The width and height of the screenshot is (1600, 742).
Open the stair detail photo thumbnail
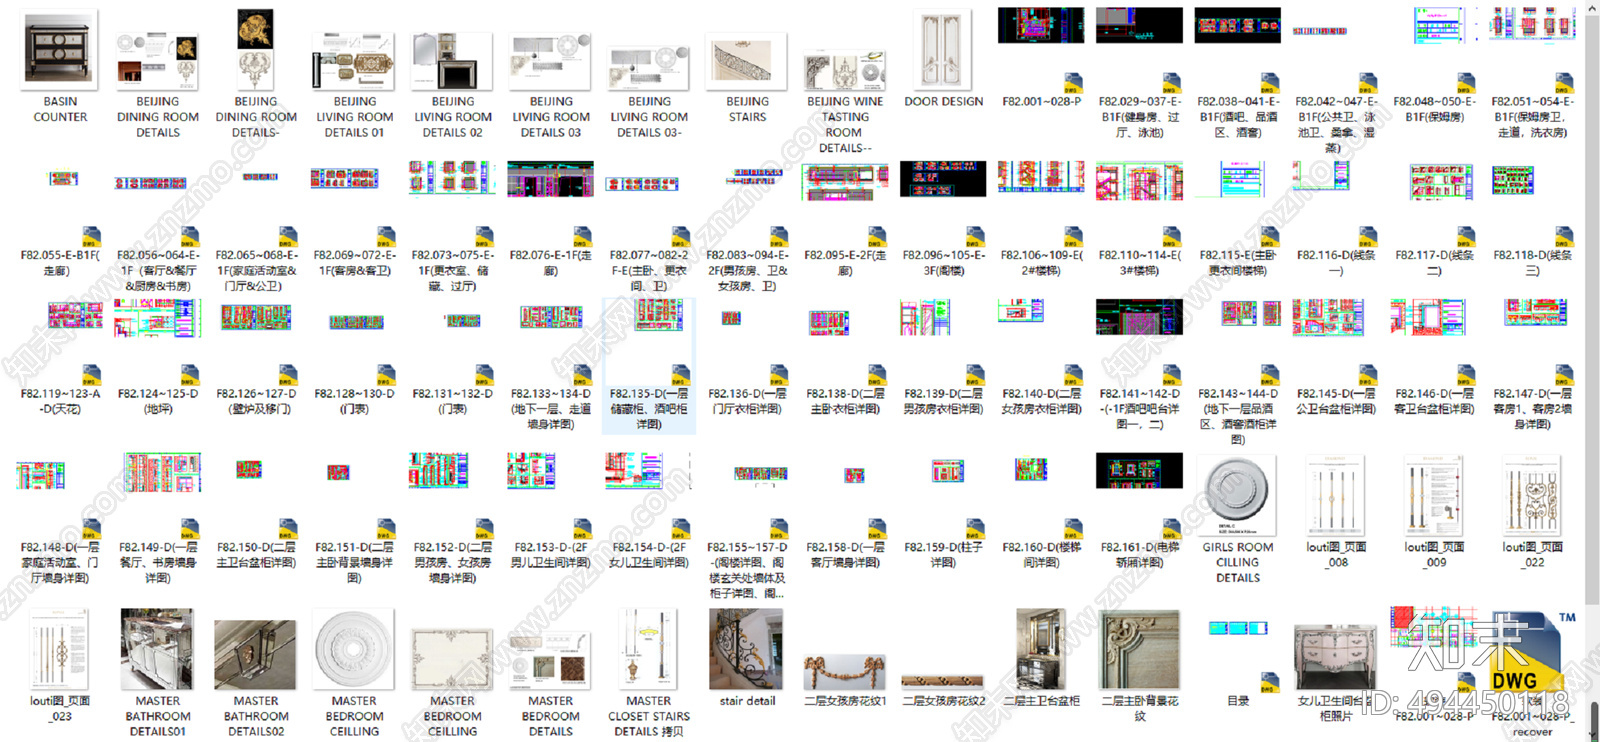pos(746,650)
